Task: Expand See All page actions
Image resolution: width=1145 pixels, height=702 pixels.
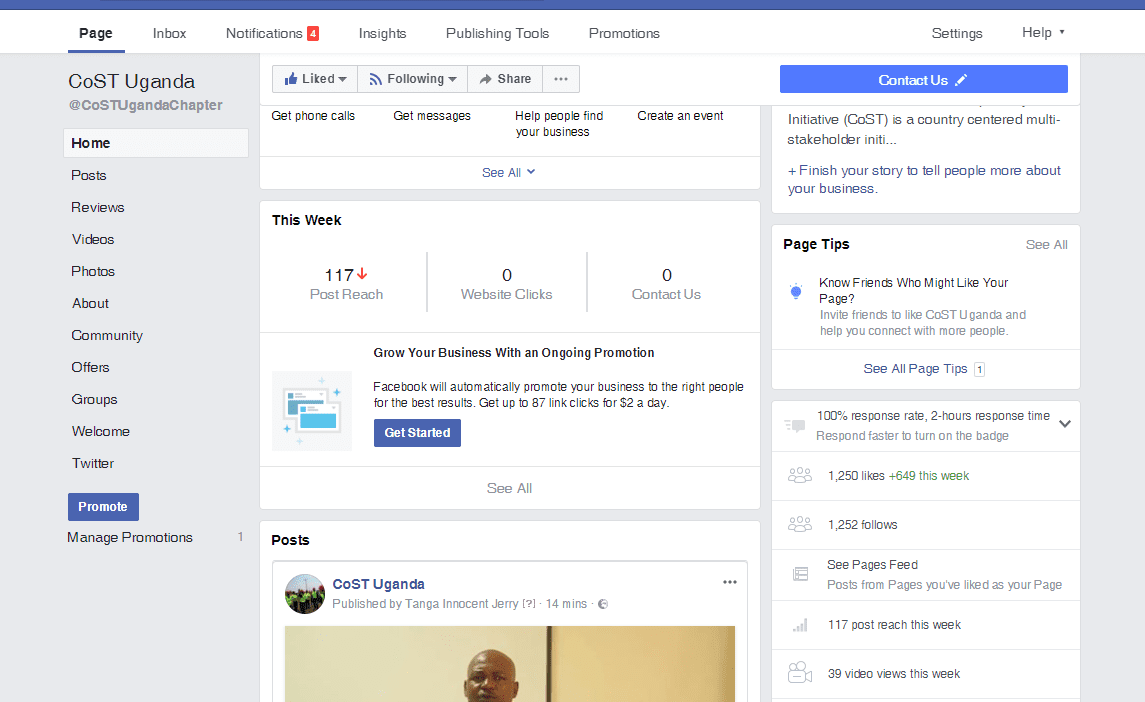Action: (509, 172)
